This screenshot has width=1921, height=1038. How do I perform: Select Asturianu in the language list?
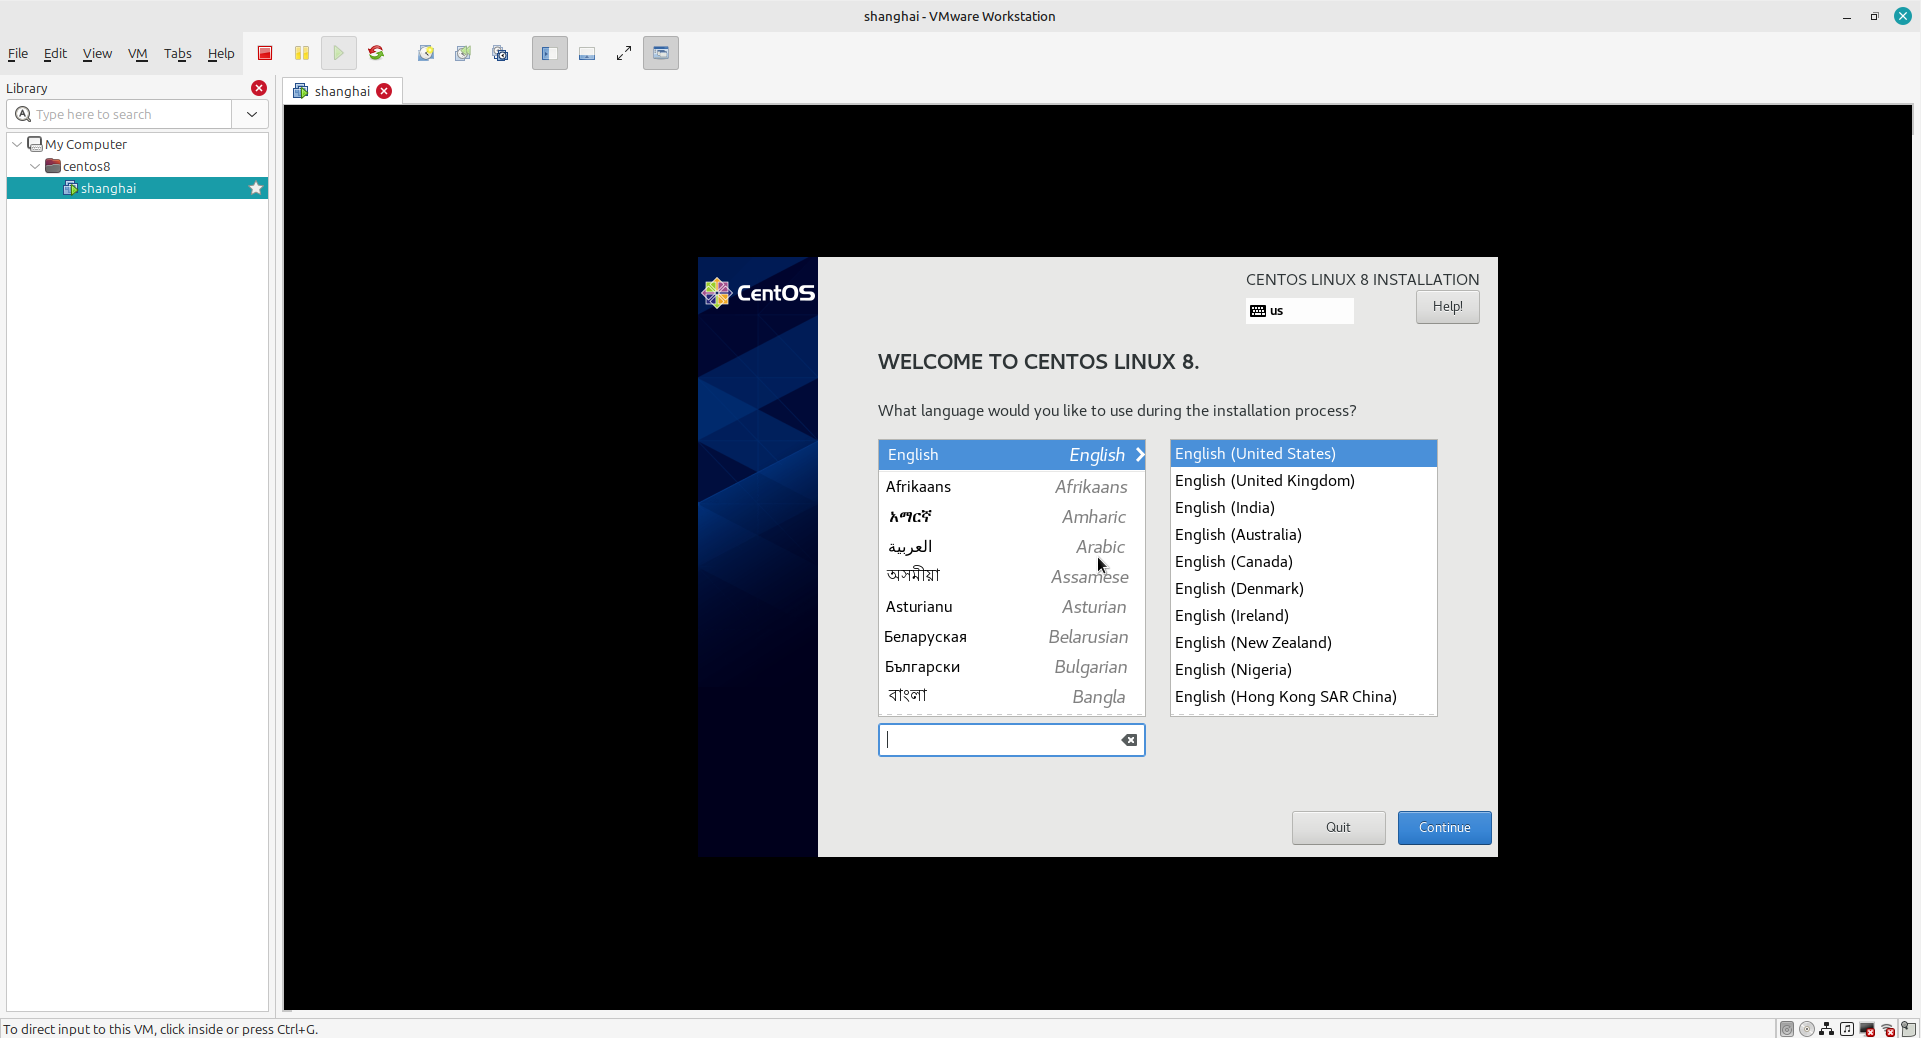(1011, 607)
